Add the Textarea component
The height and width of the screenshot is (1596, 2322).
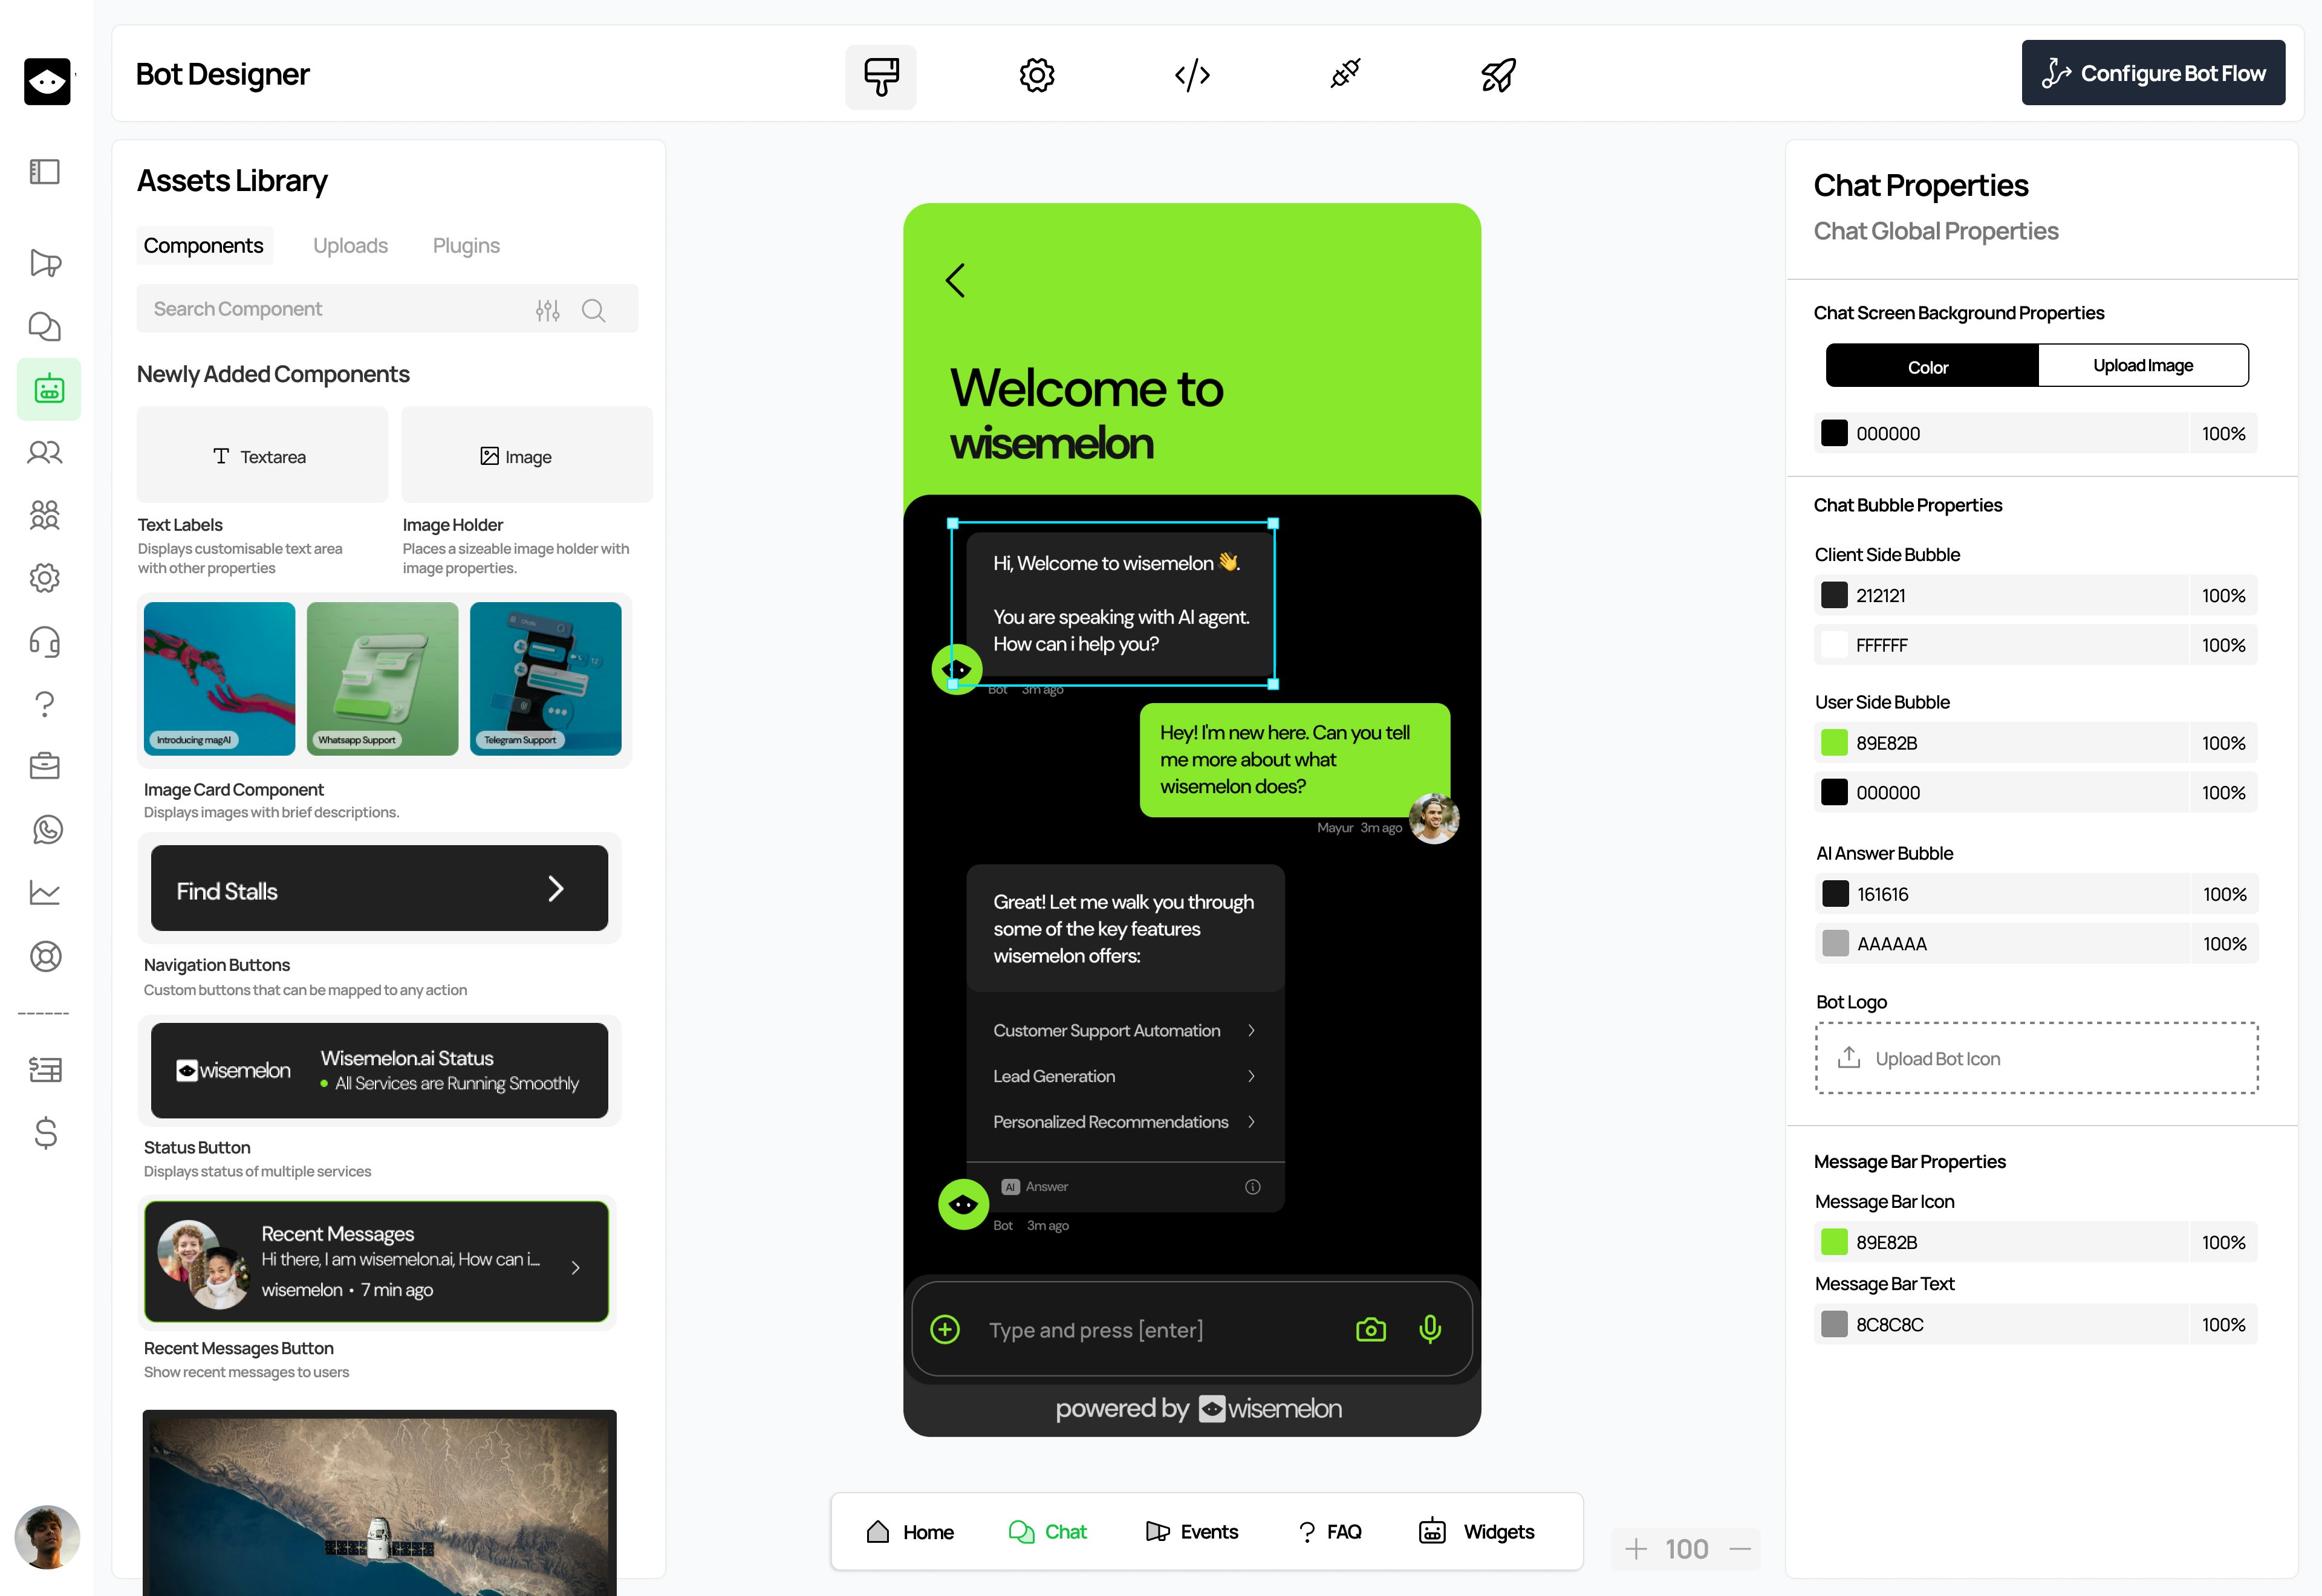262,456
